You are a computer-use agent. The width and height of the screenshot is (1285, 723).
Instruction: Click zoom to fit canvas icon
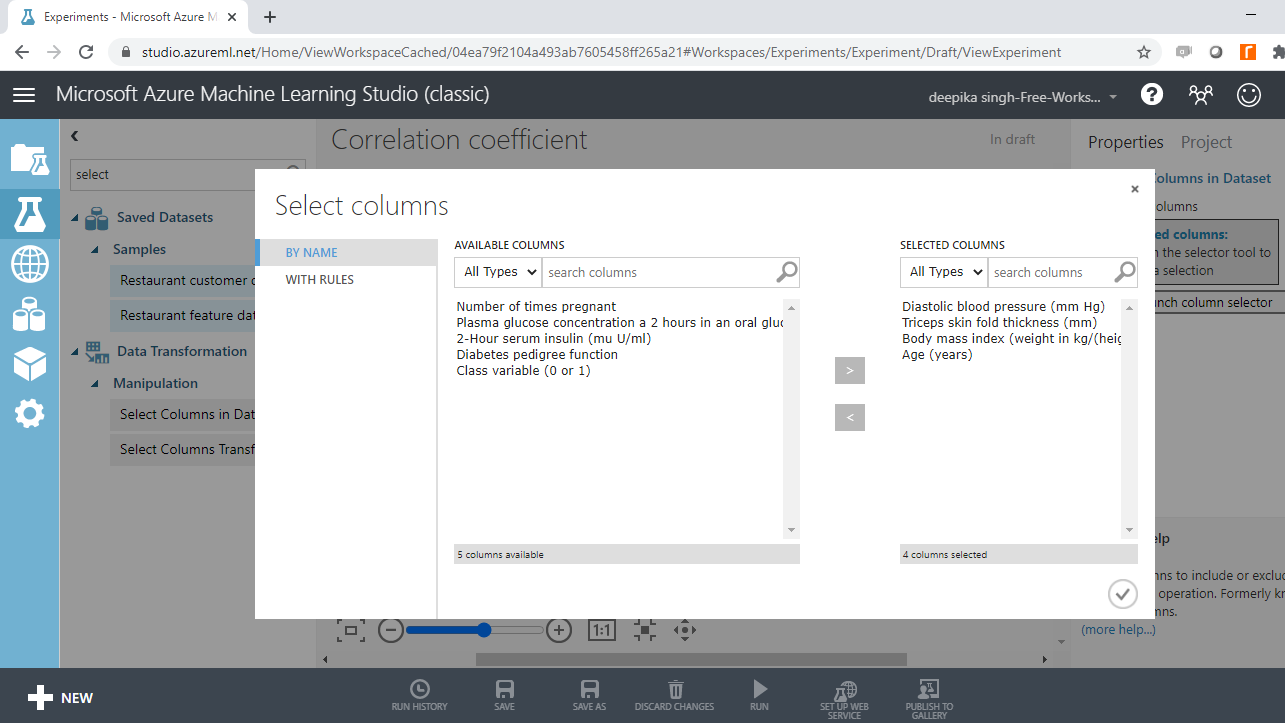coord(645,630)
